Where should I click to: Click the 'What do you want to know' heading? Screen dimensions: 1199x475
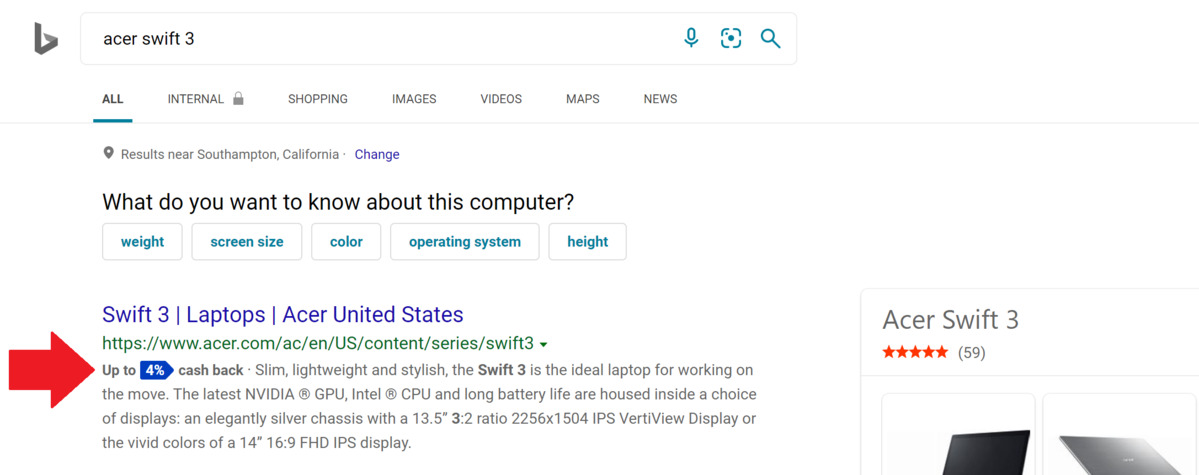338,202
